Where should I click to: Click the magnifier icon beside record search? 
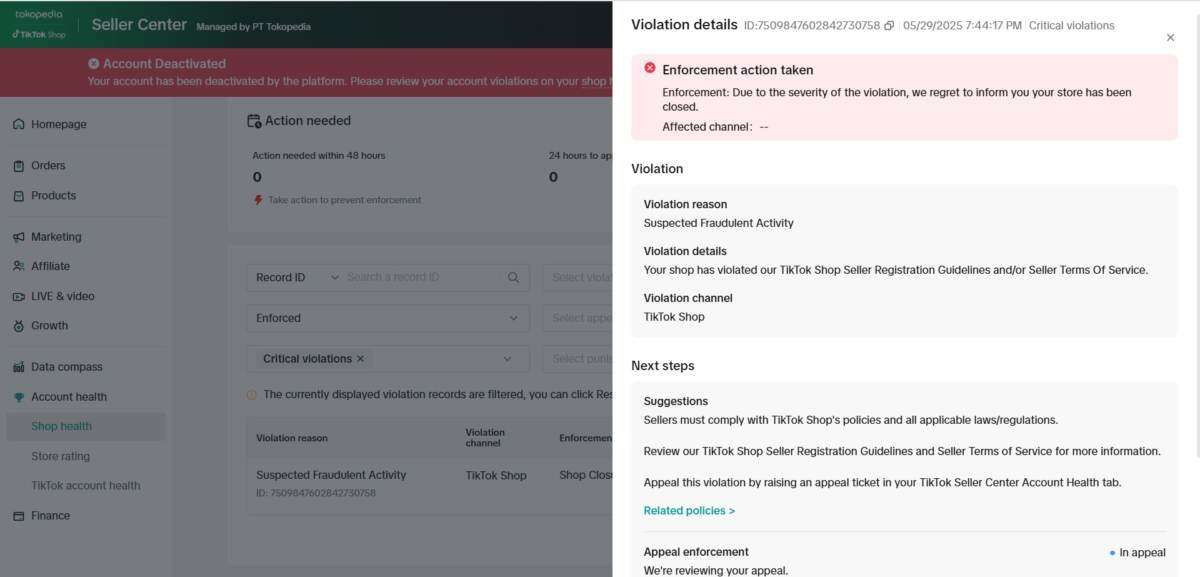[513, 278]
